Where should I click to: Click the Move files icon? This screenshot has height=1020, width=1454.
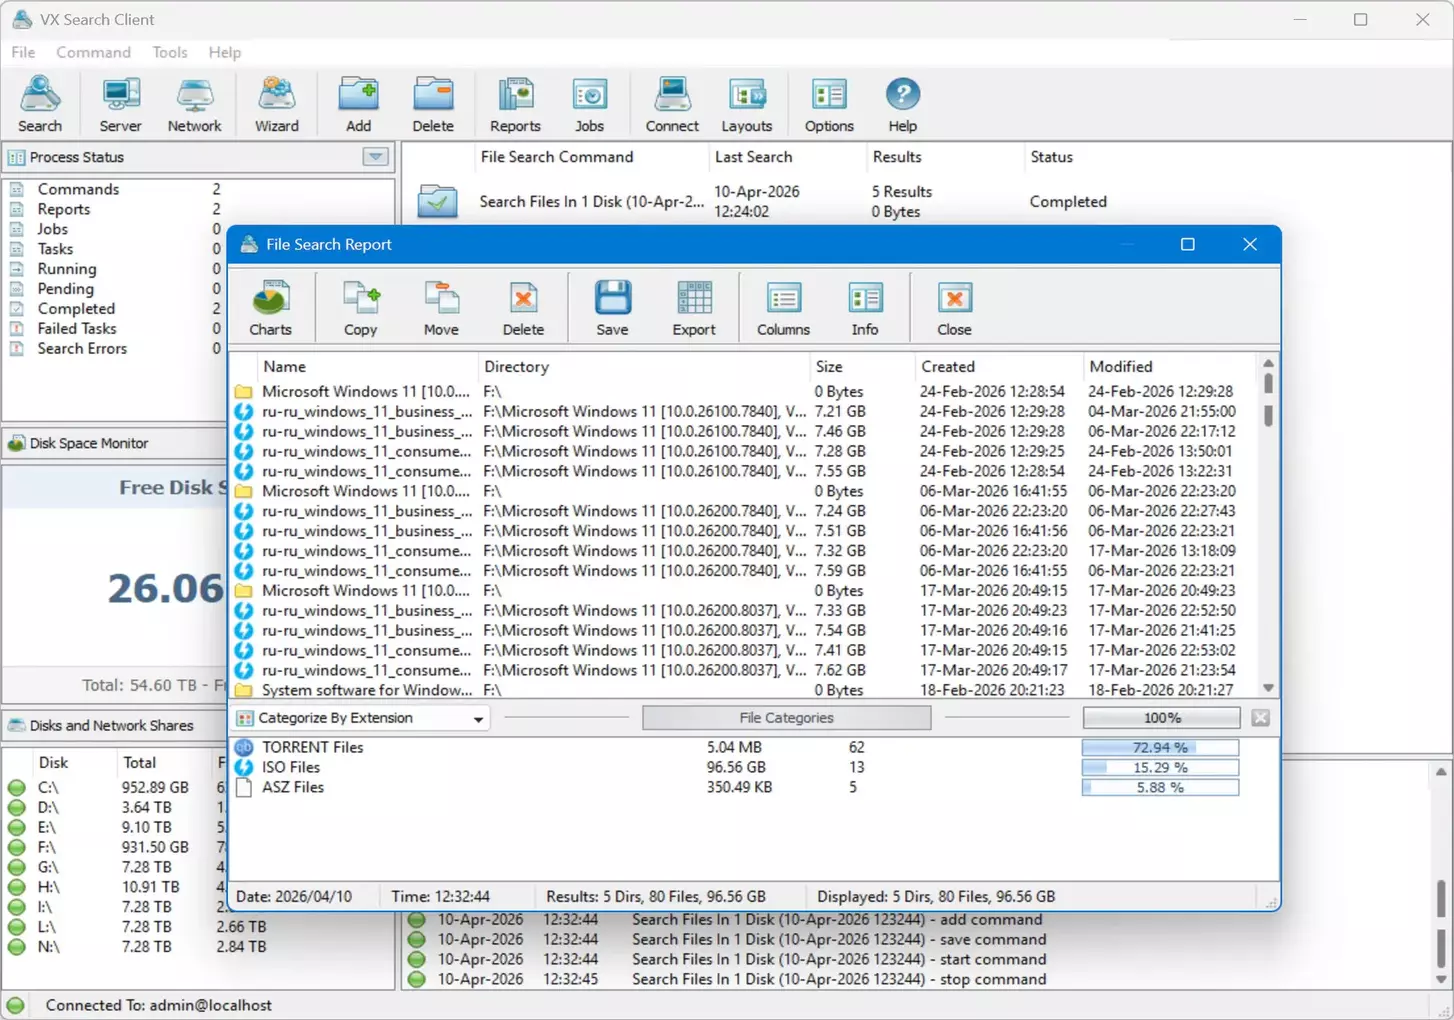point(441,307)
